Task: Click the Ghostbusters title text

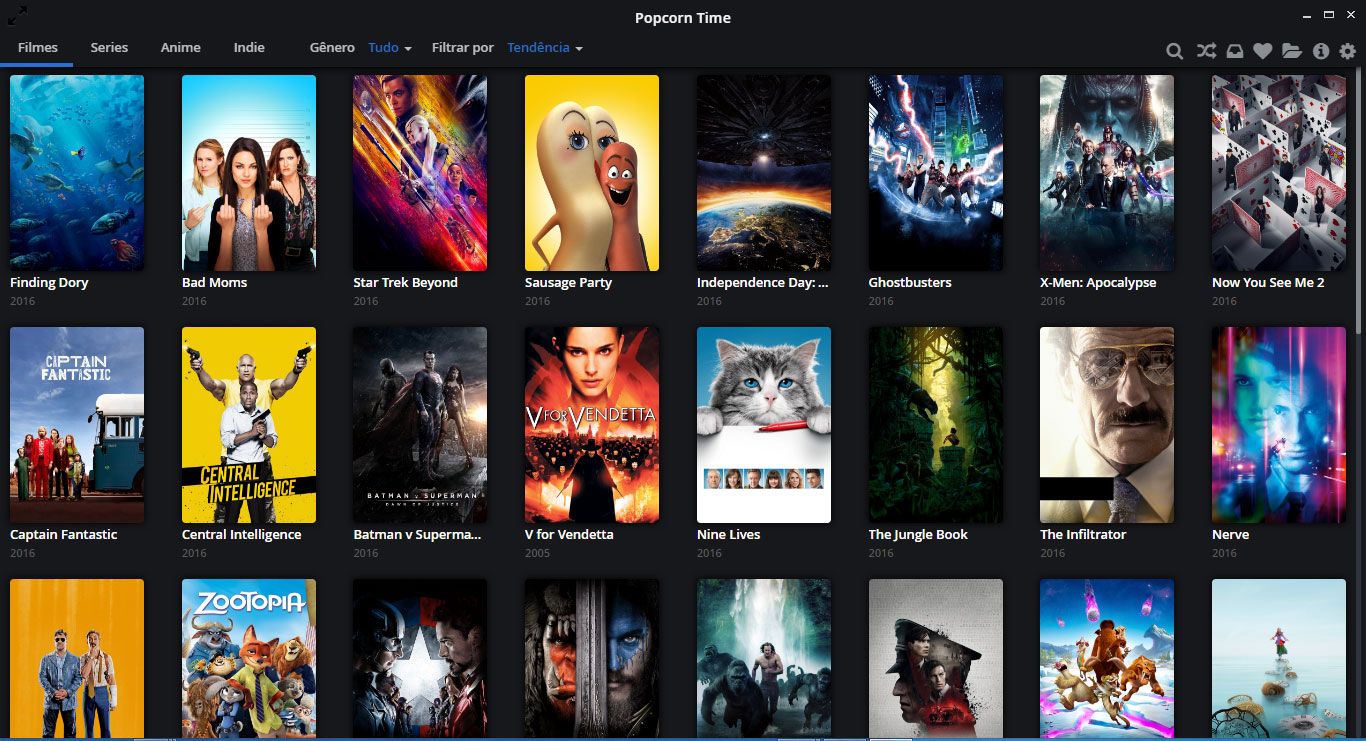Action: [910, 283]
